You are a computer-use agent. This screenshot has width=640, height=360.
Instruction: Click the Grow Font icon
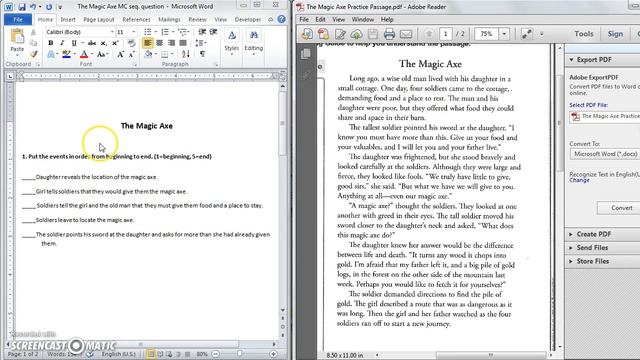[120, 54]
